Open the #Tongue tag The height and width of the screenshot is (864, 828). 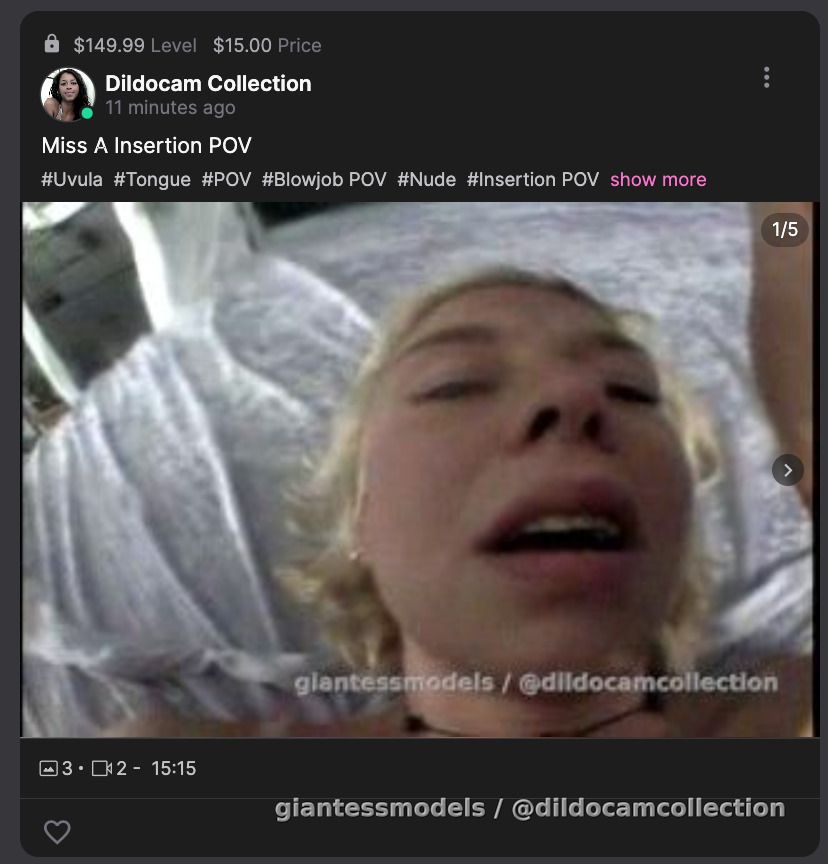click(153, 179)
